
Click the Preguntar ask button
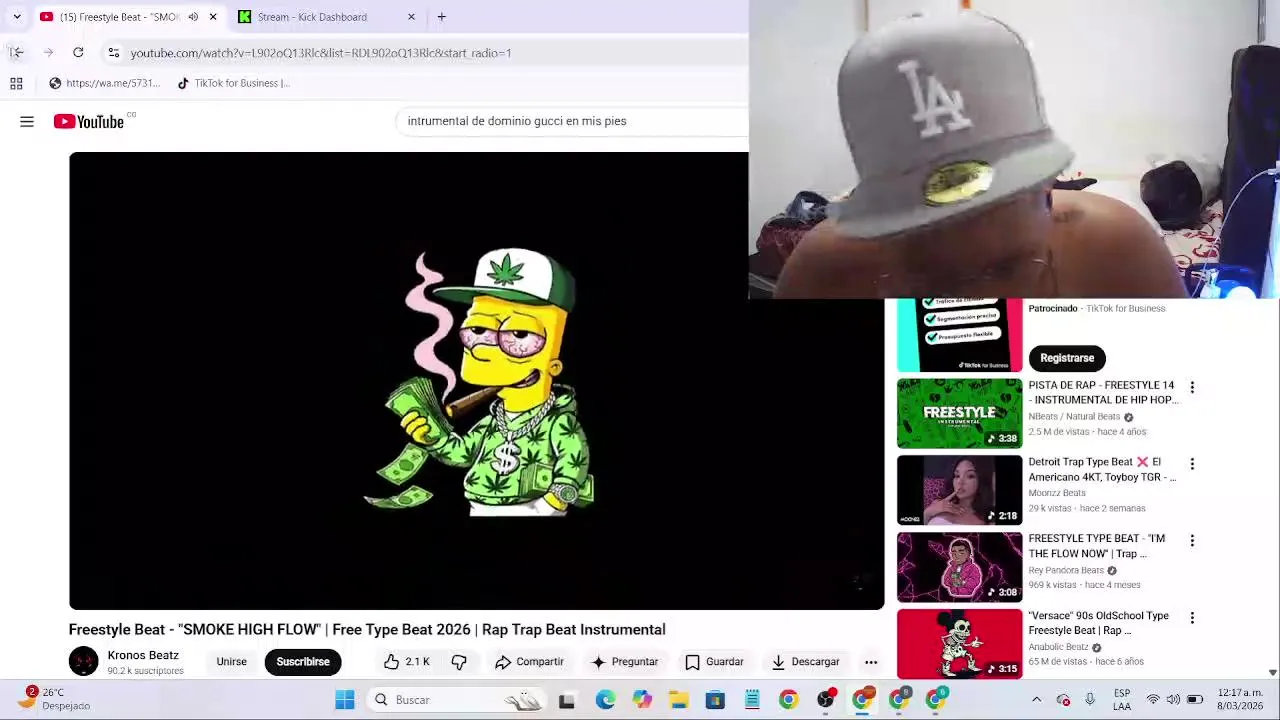click(x=624, y=662)
